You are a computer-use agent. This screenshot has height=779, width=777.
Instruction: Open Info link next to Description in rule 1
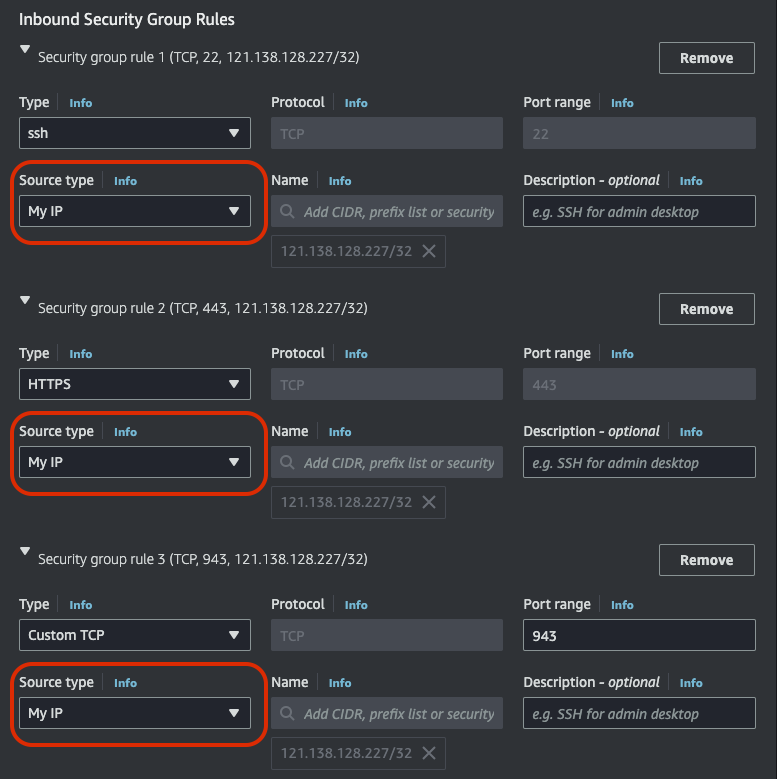coord(691,181)
